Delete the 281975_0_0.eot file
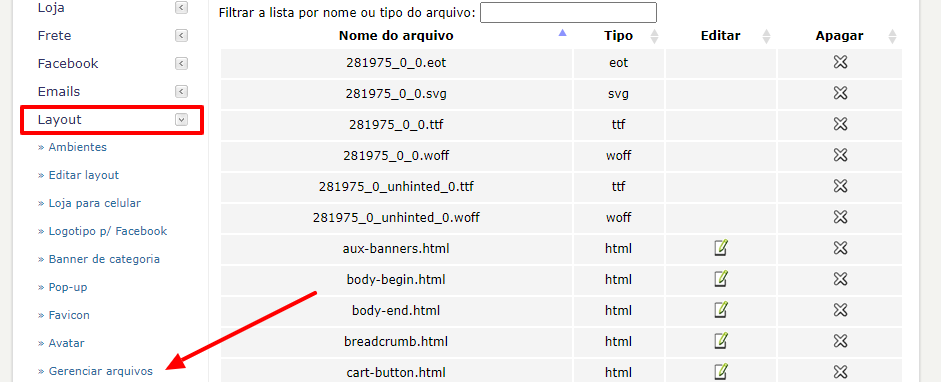This screenshot has width=941, height=382. [x=840, y=62]
